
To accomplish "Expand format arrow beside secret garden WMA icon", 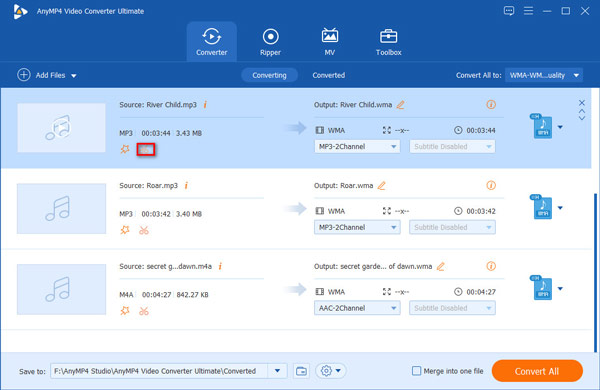I will [x=560, y=289].
